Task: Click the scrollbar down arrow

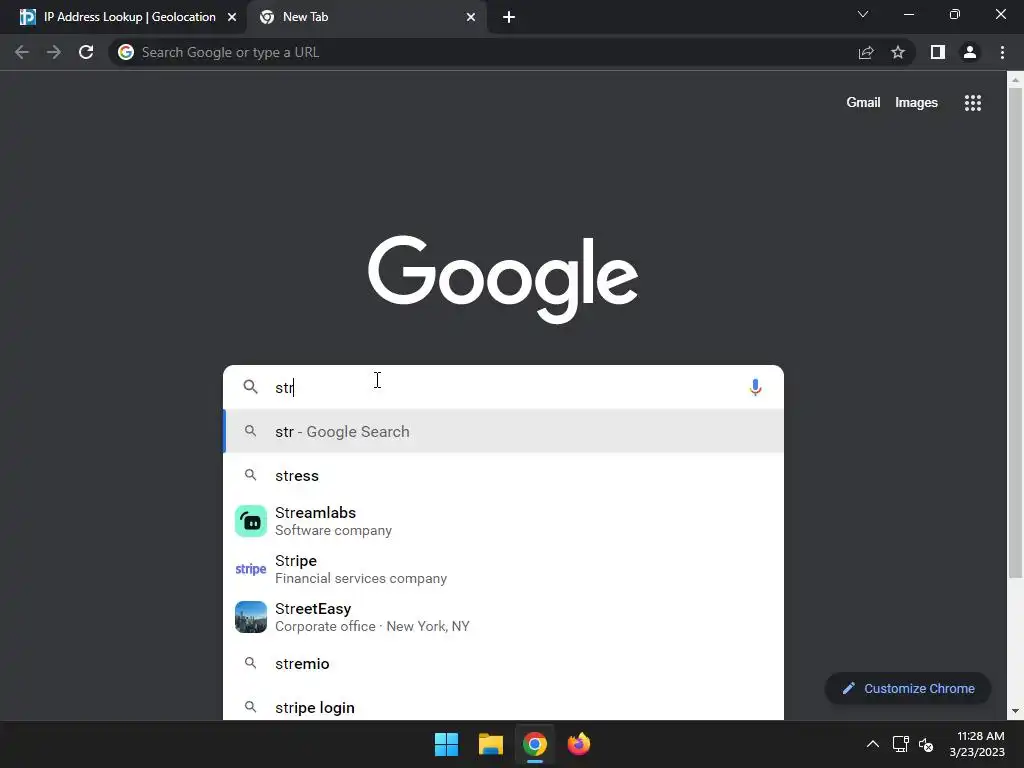Action: [1015, 711]
